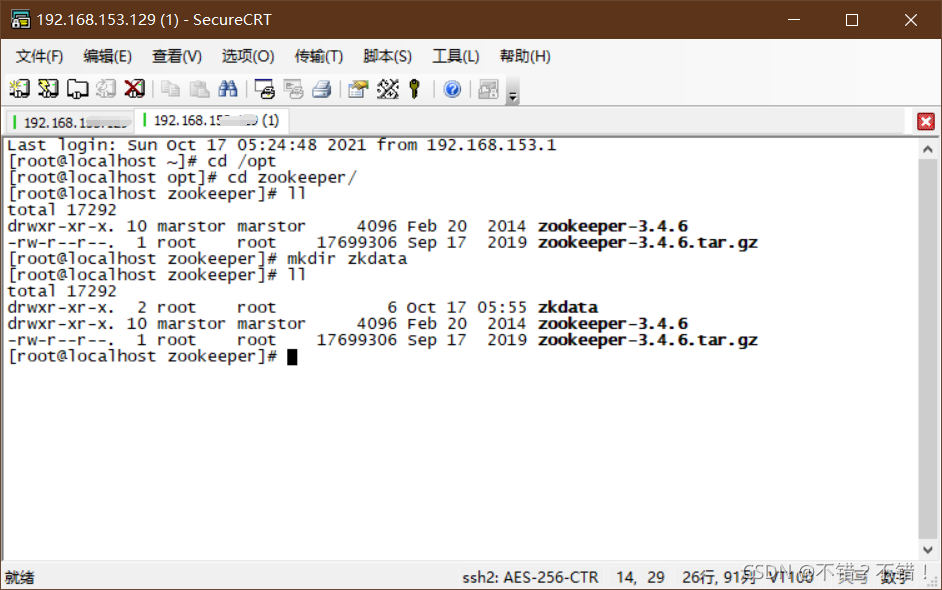
Task: Click the 'cd zookeeper/' command text
Action: click(x=292, y=177)
